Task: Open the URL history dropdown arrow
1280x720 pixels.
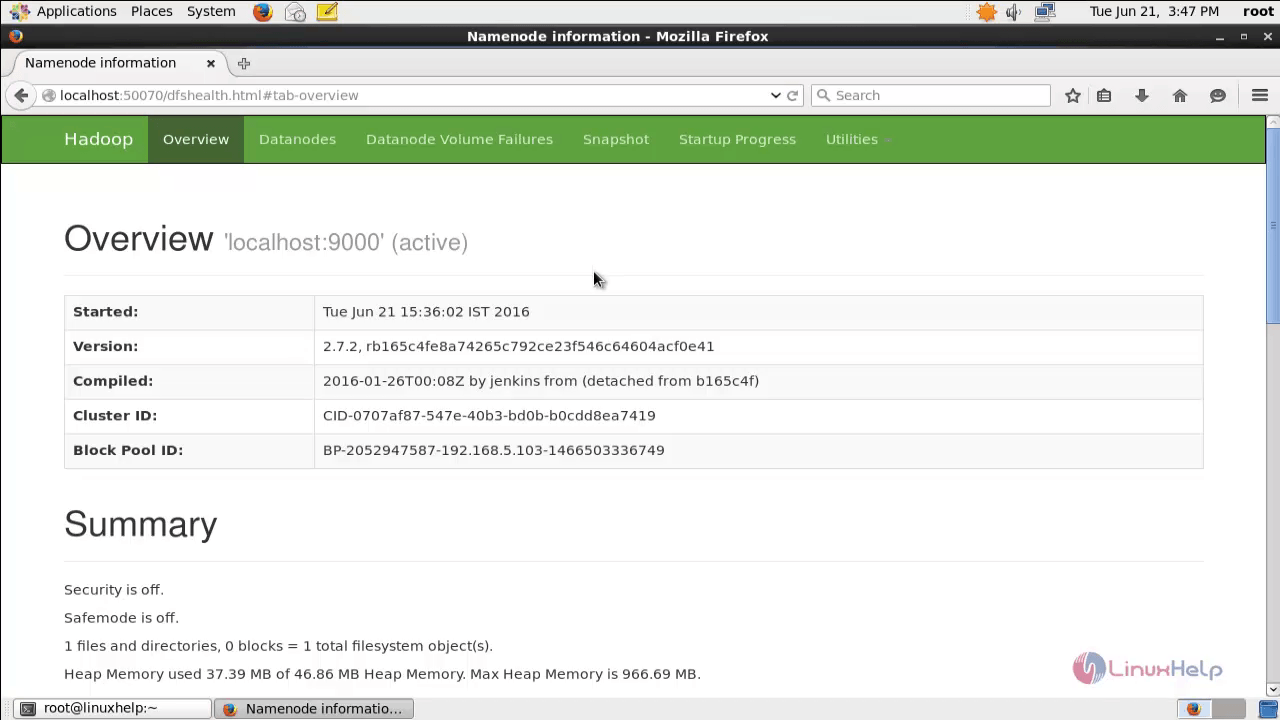Action: (775, 95)
